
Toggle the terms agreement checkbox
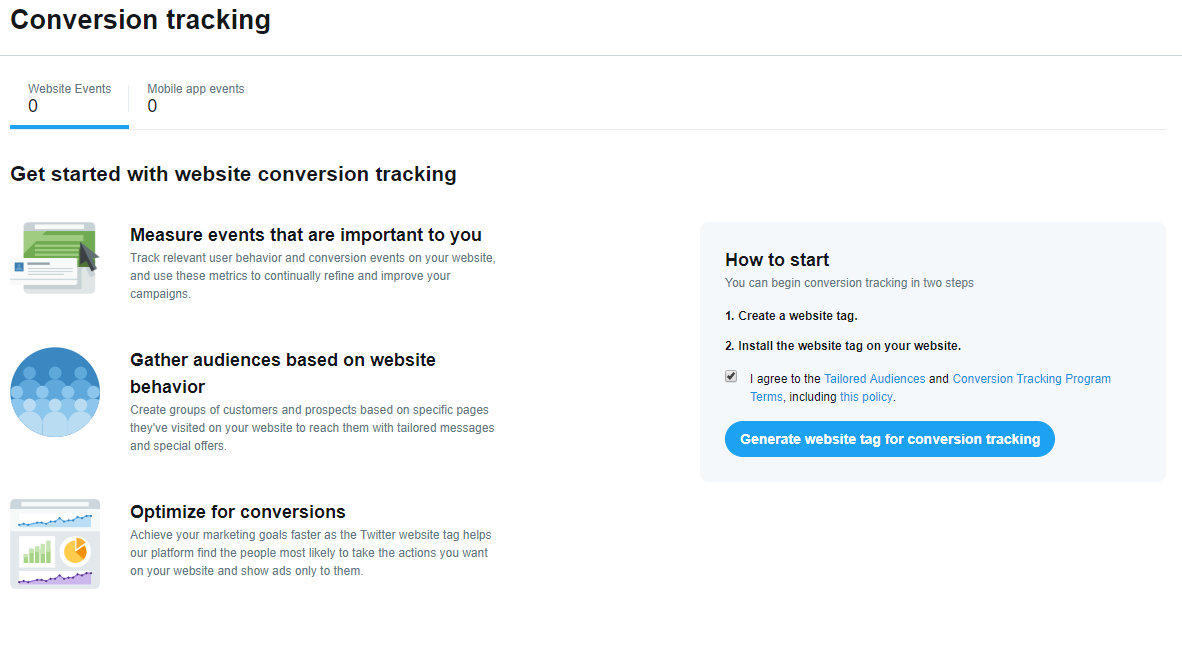click(x=731, y=377)
